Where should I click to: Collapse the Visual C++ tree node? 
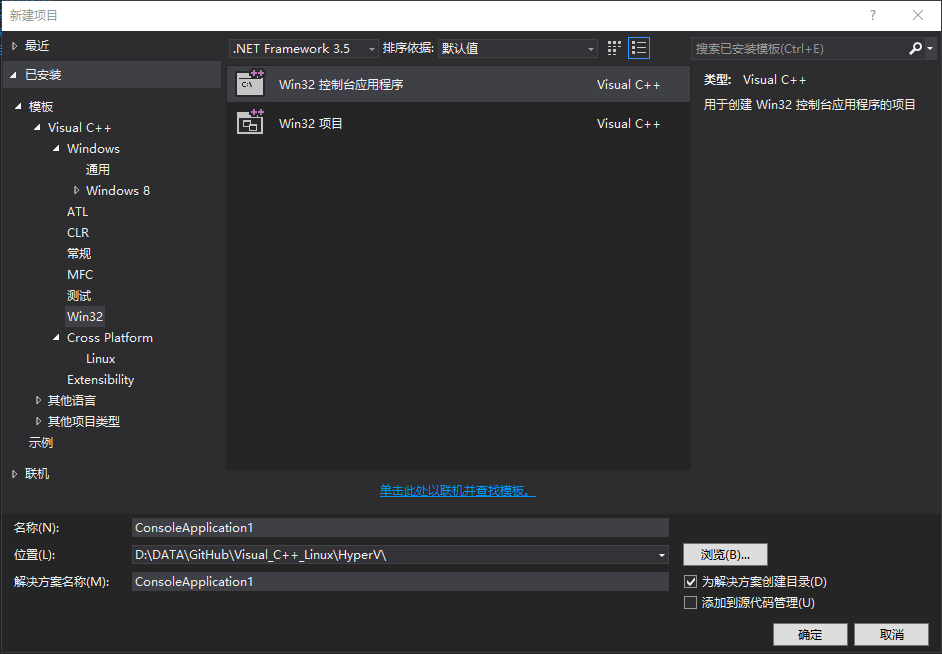click(x=37, y=127)
